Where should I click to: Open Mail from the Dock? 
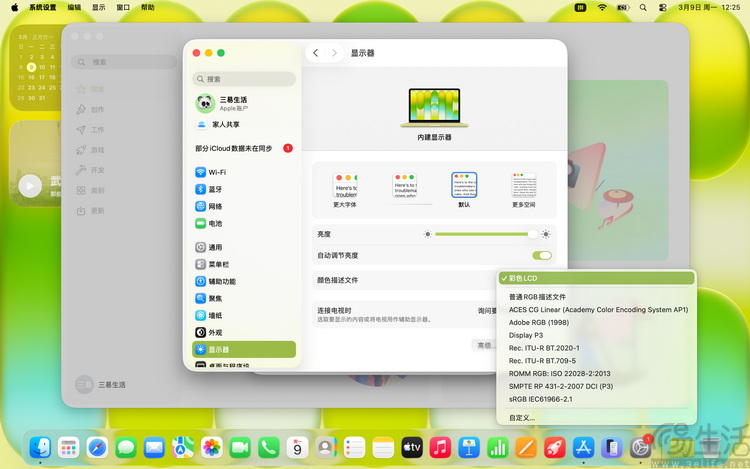pos(154,448)
